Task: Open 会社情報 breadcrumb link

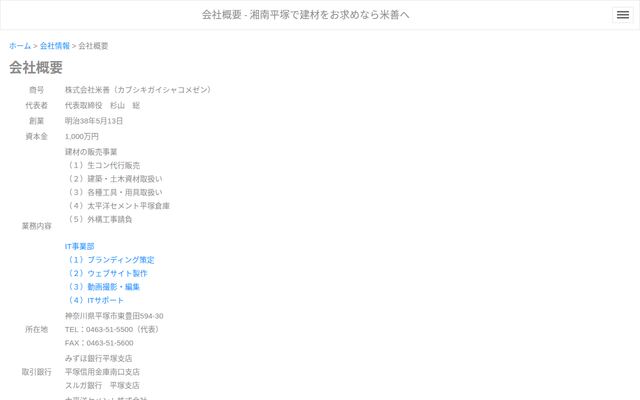Action: 55,46
